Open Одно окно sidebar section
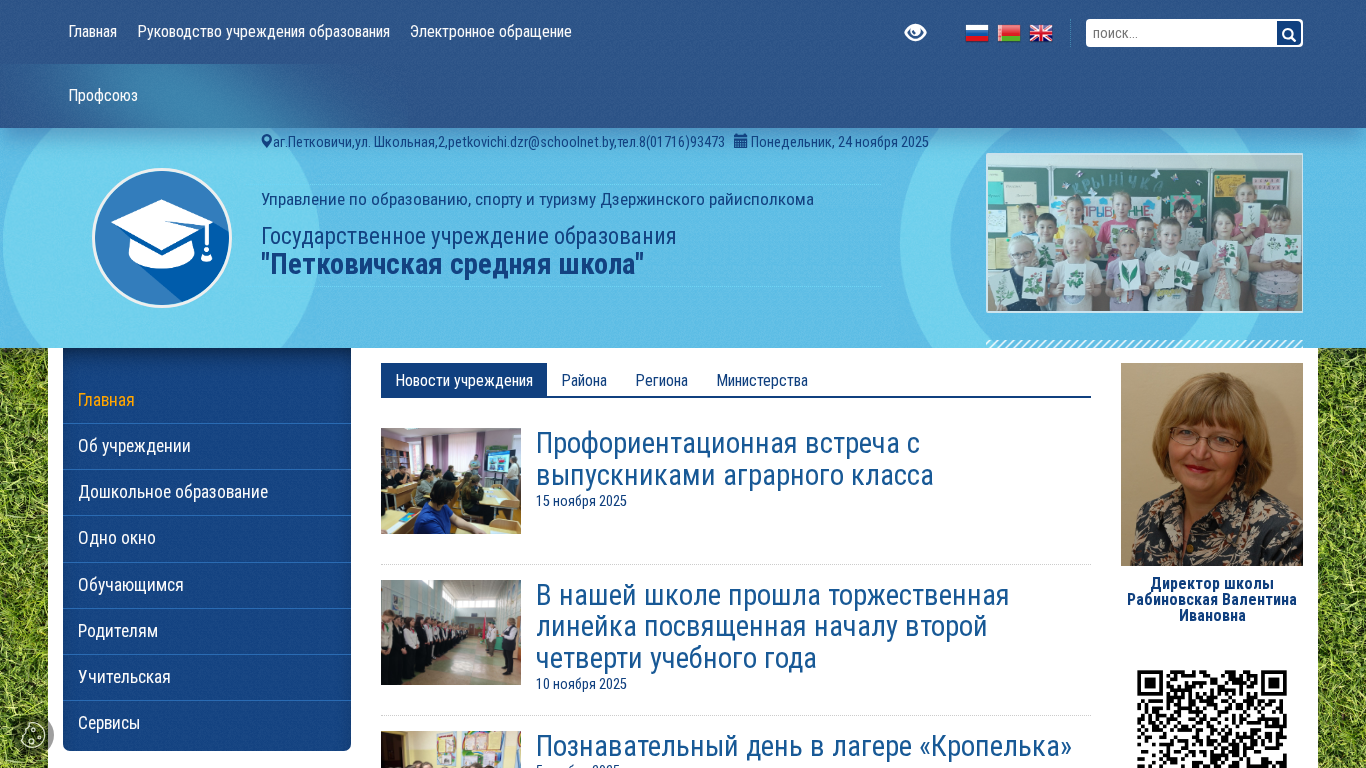Viewport: 1366px width, 768px height. [x=207, y=538]
